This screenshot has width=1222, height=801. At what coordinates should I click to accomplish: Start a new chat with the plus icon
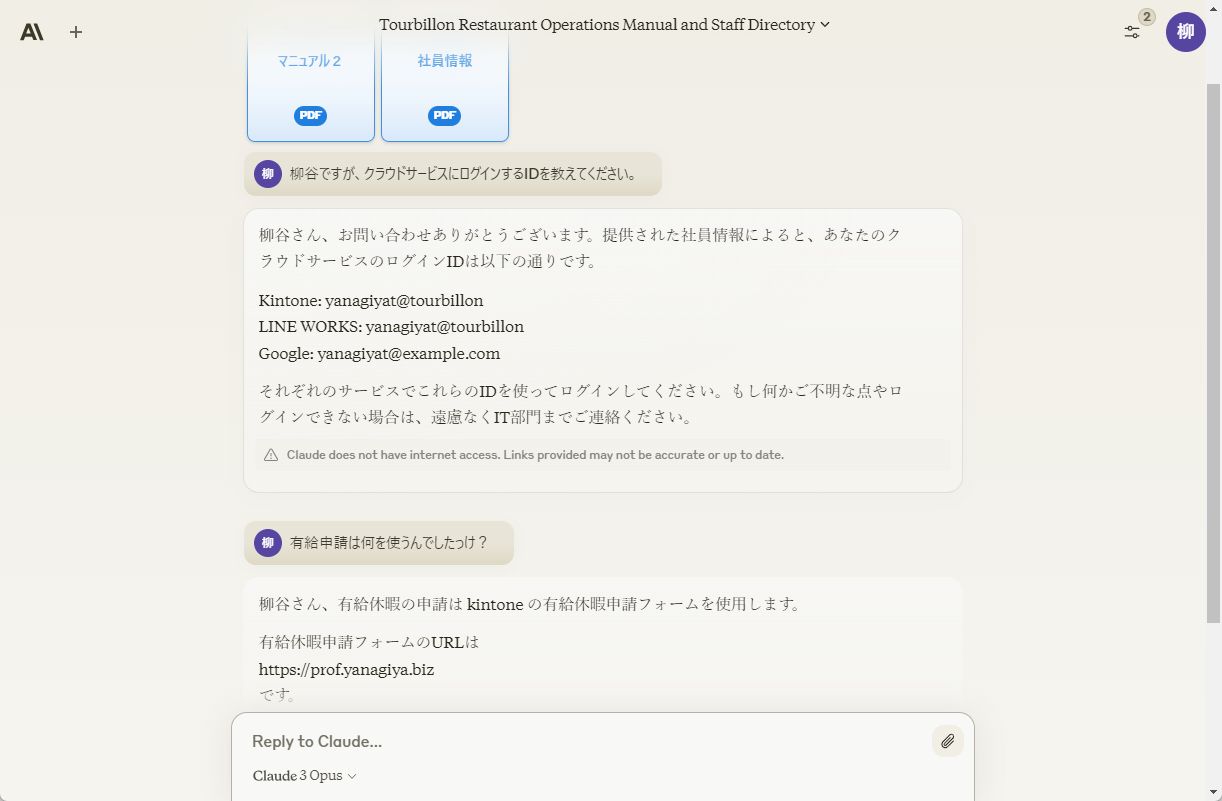[x=75, y=31]
